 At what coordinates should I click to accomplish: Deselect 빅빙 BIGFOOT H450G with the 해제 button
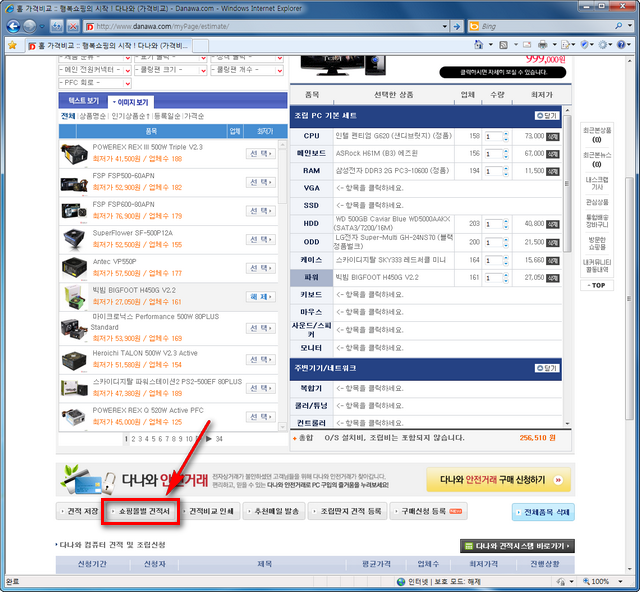(x=261, y=297)
